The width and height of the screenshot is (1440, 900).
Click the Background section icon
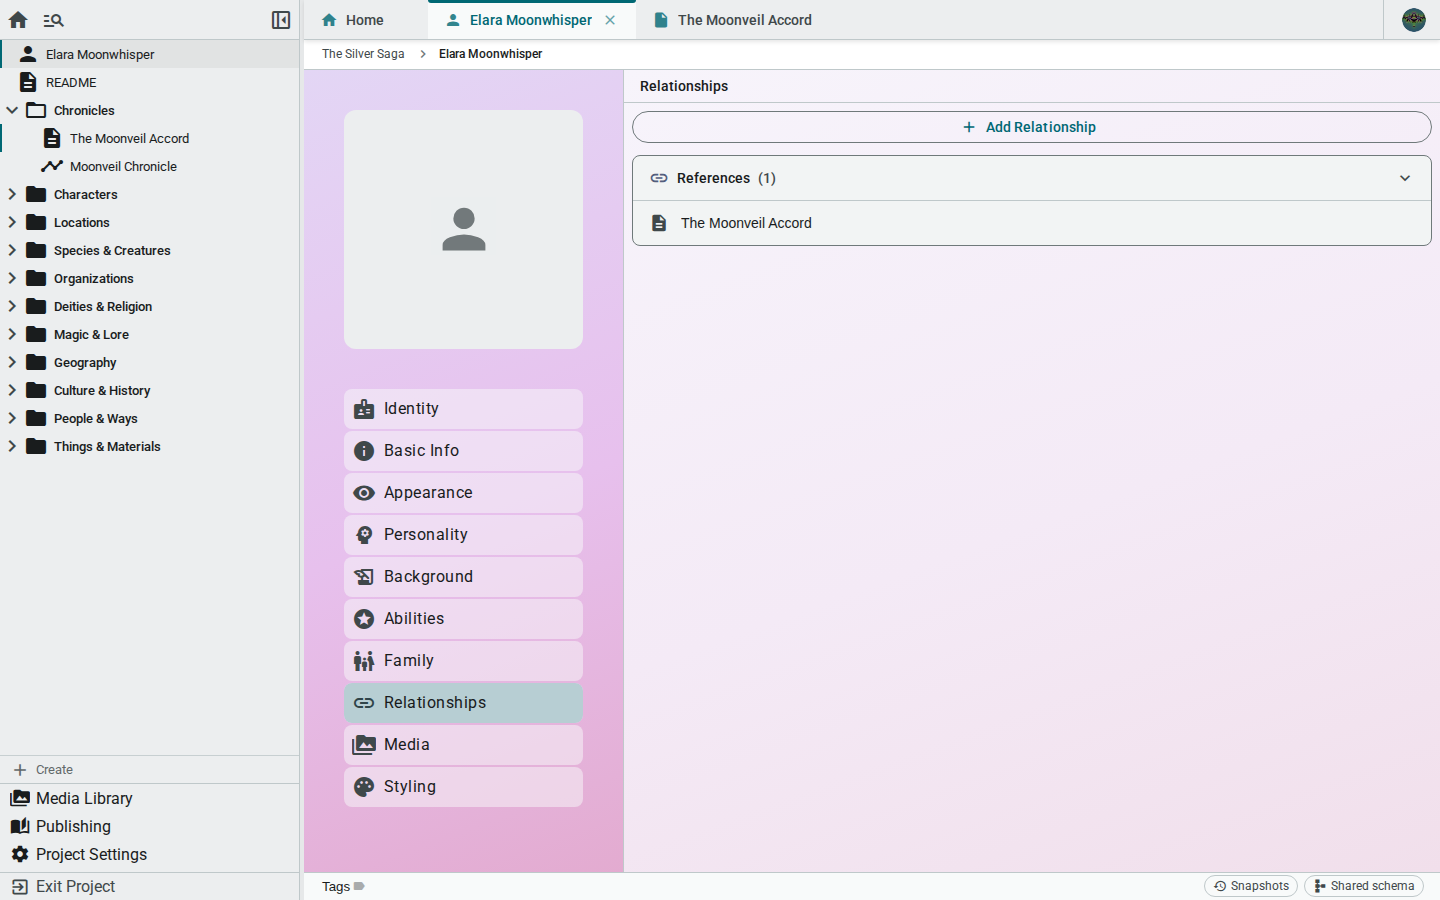(x=364, y=577)
